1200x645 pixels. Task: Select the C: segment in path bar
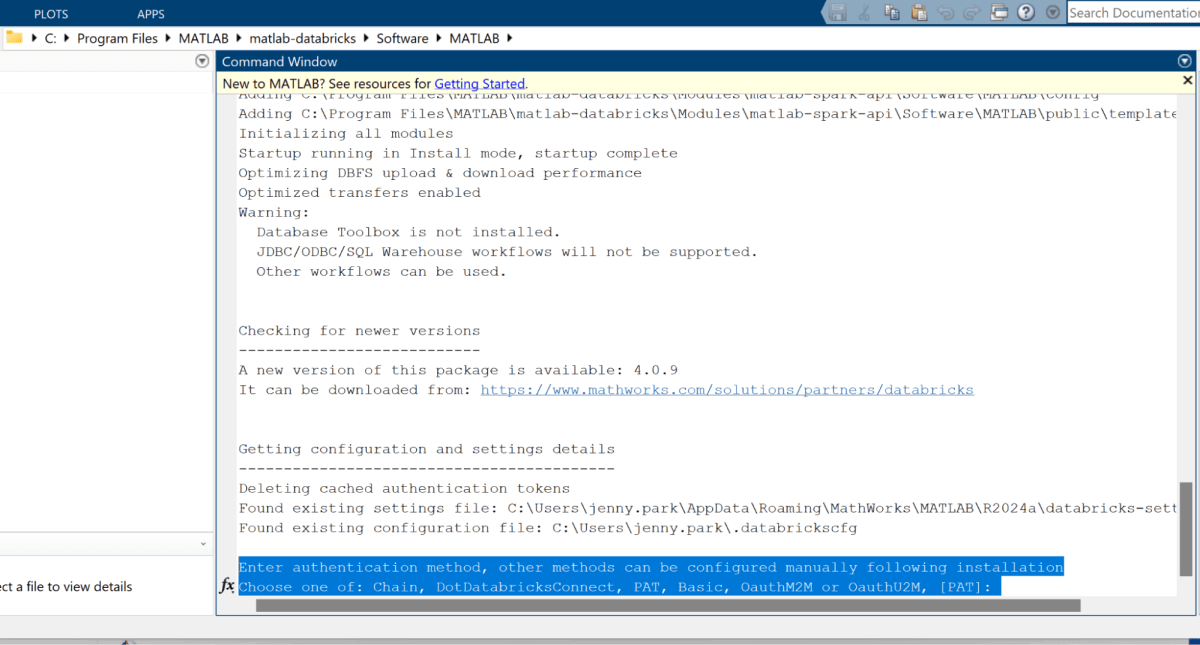click(x=51, y=38)
